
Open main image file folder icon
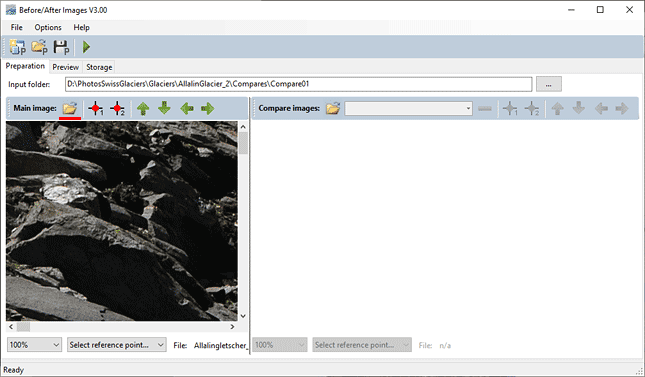pos(70,109)
